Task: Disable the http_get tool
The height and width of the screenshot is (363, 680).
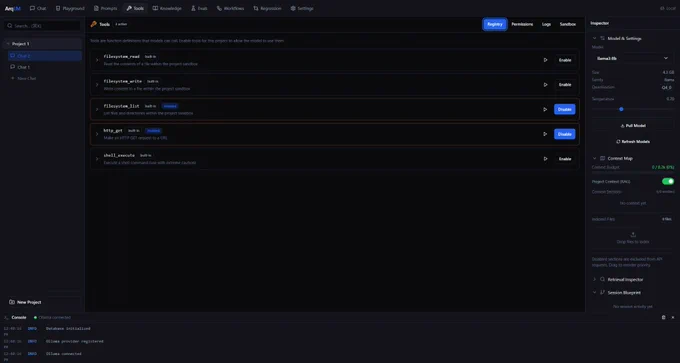Action: pyautogui.click(x=565, y=134)
